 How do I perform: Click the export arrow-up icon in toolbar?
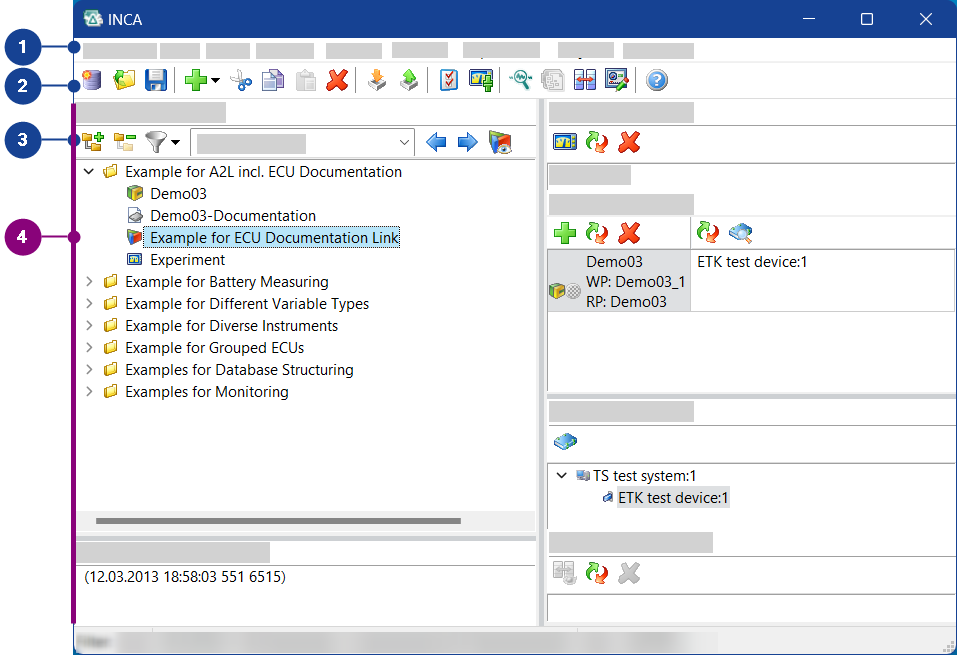click(x=408, y=81)
